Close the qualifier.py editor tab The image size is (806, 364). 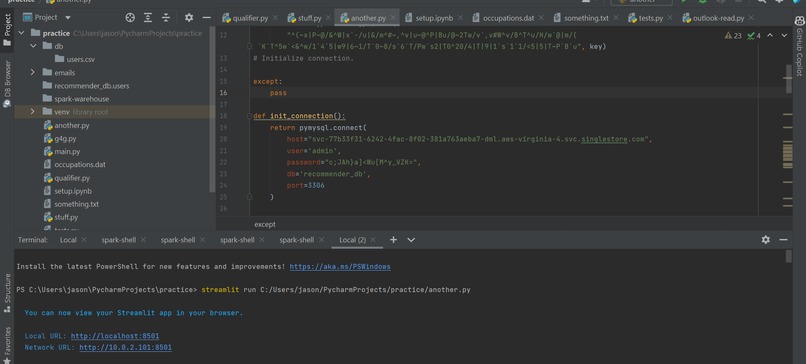pos(276,18)
